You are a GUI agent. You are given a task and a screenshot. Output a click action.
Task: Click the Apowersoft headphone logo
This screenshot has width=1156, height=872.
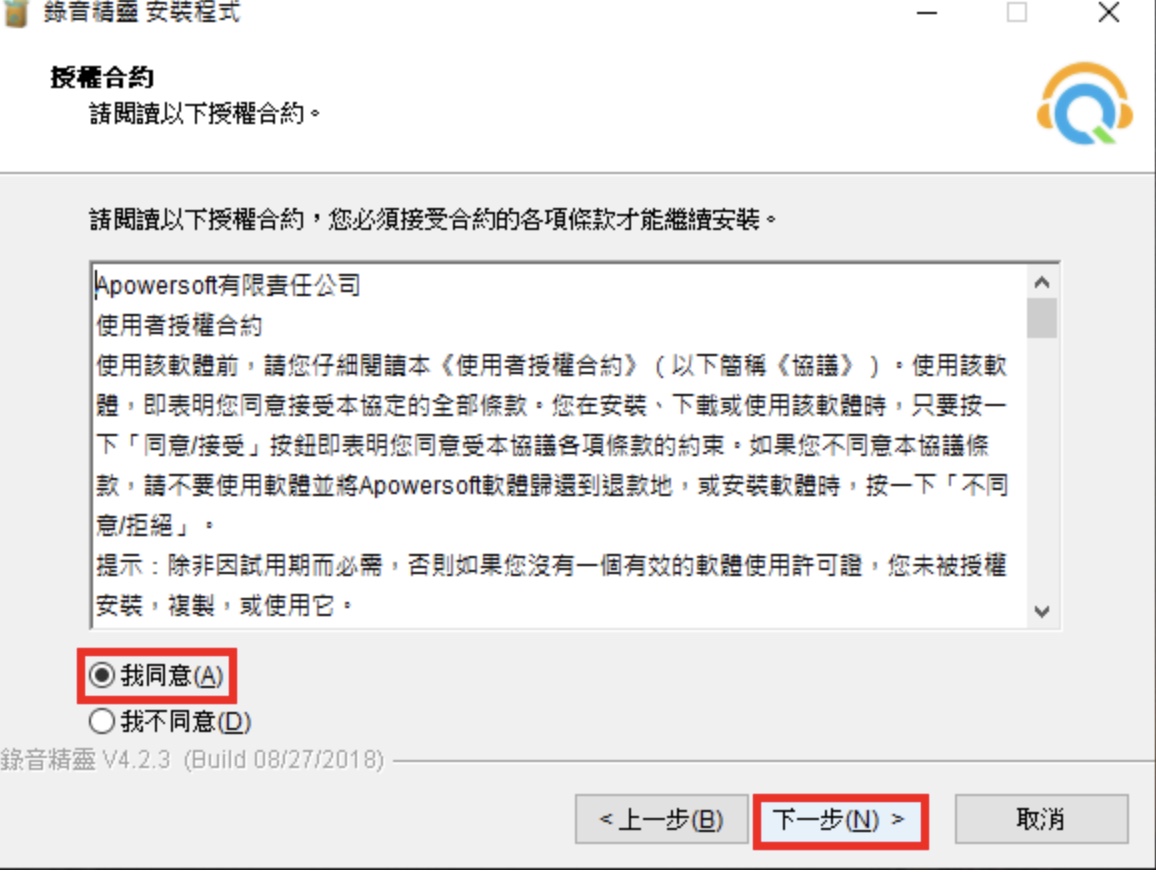[1084, 104]
